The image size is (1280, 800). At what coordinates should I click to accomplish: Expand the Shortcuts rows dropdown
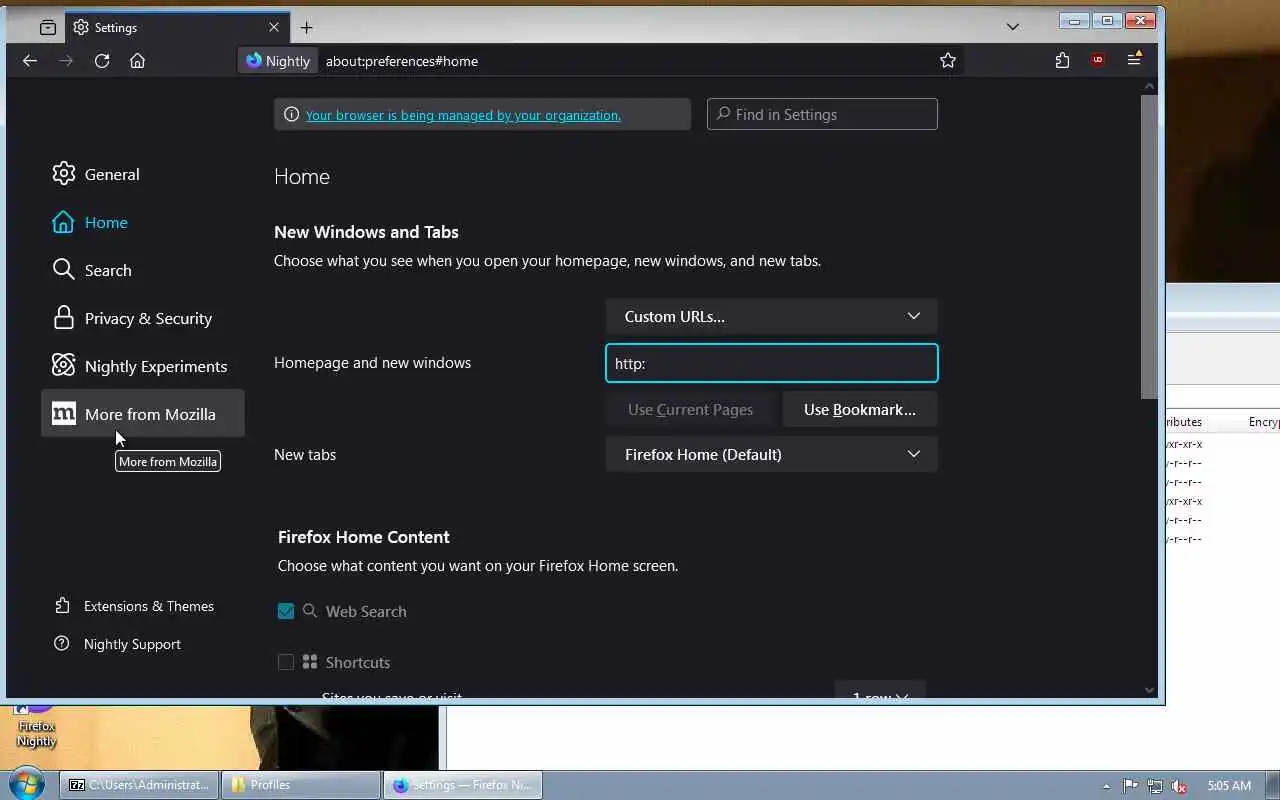[x=880, y=695]
